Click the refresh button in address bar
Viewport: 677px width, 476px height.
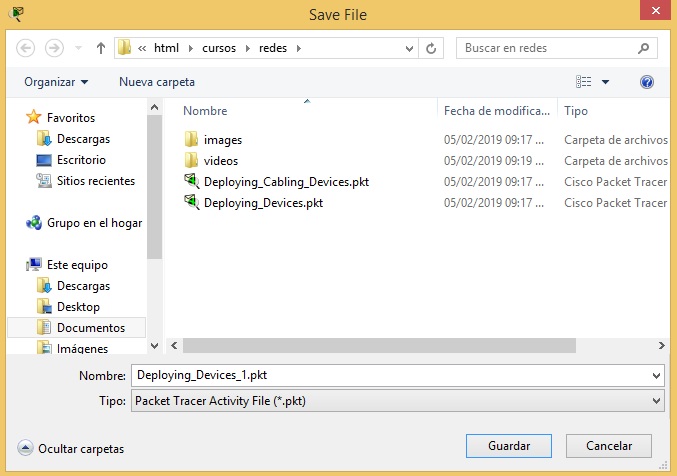(x=431, y=48)
